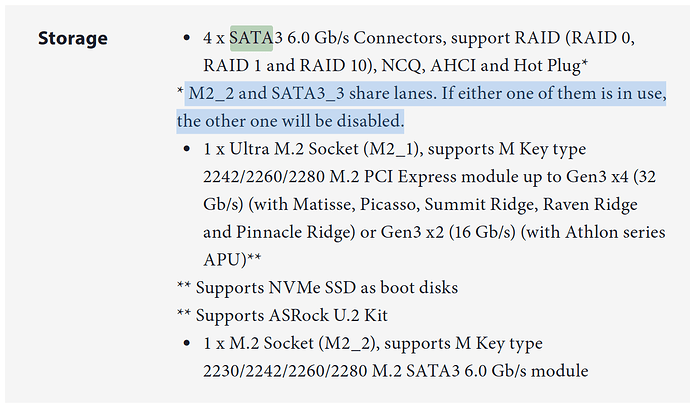This screenshot has height=412, width=690.
Task: Click the text "RAID 0" in the first bullet
Action: pyautogui.click(x=602, y=38)
